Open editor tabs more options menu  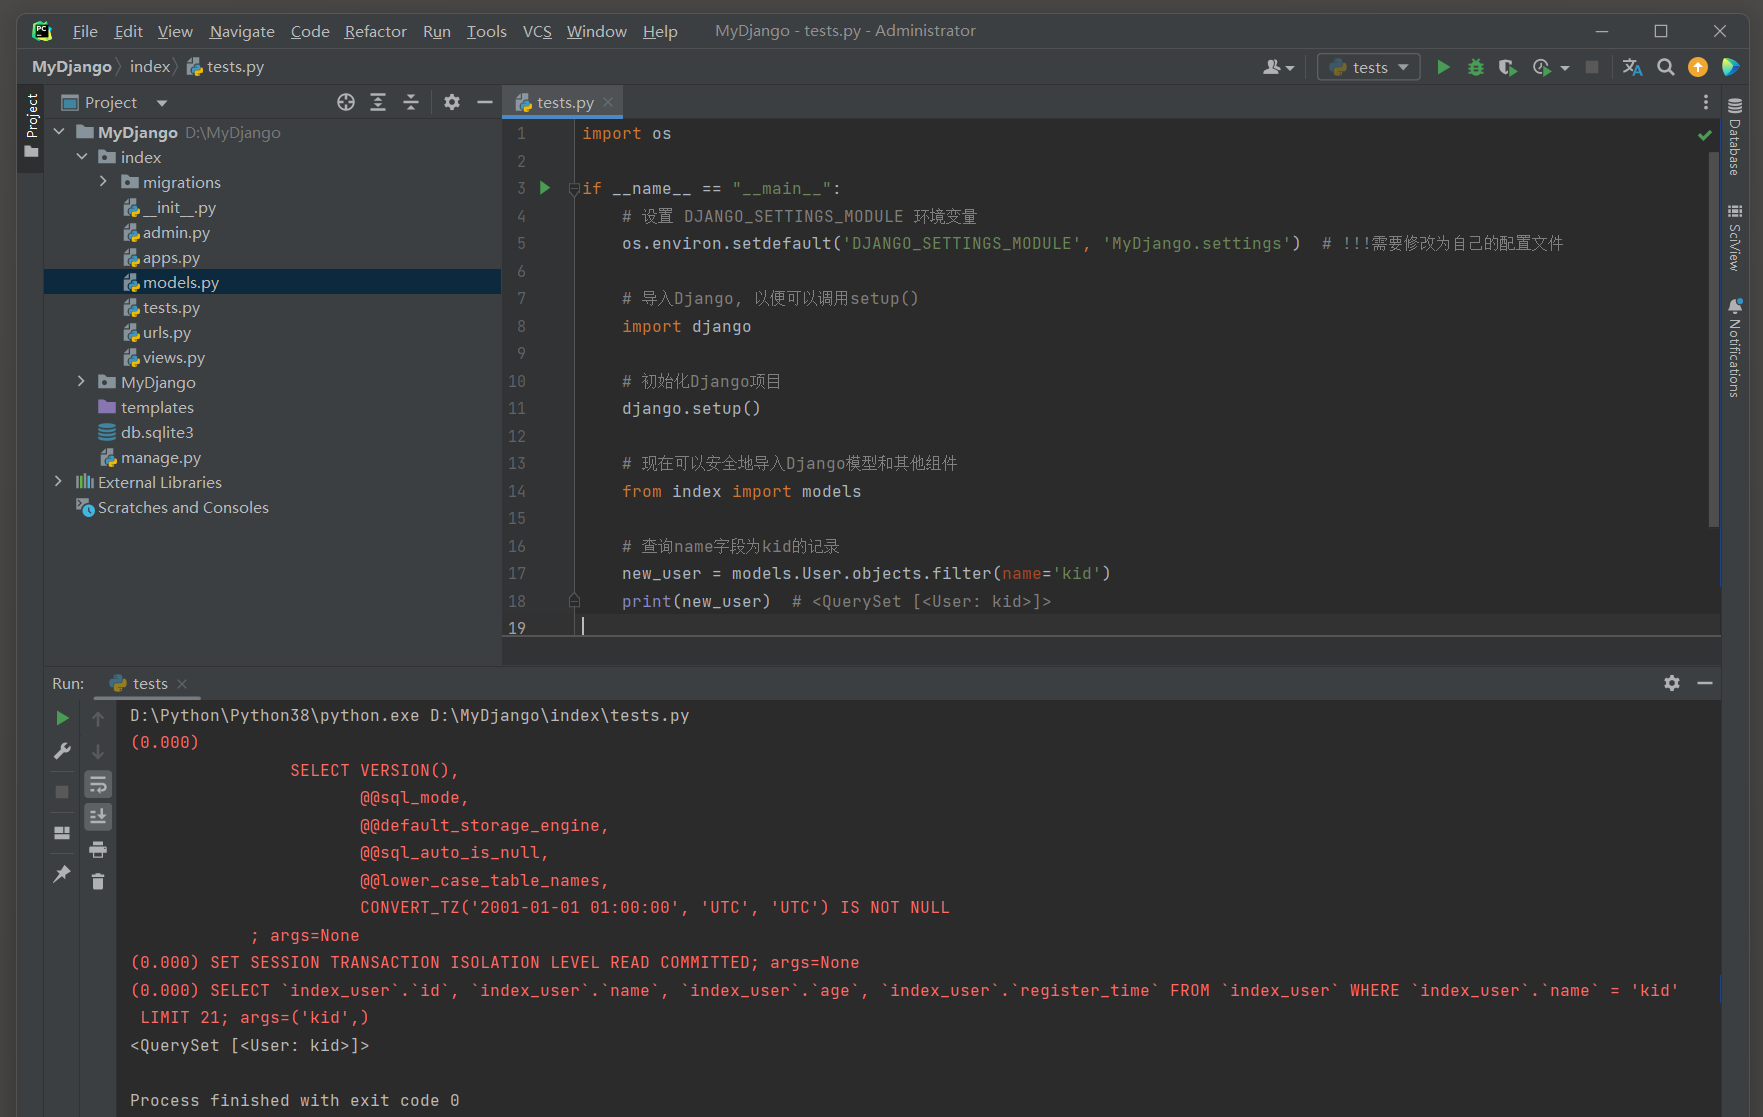point(1706,102)
